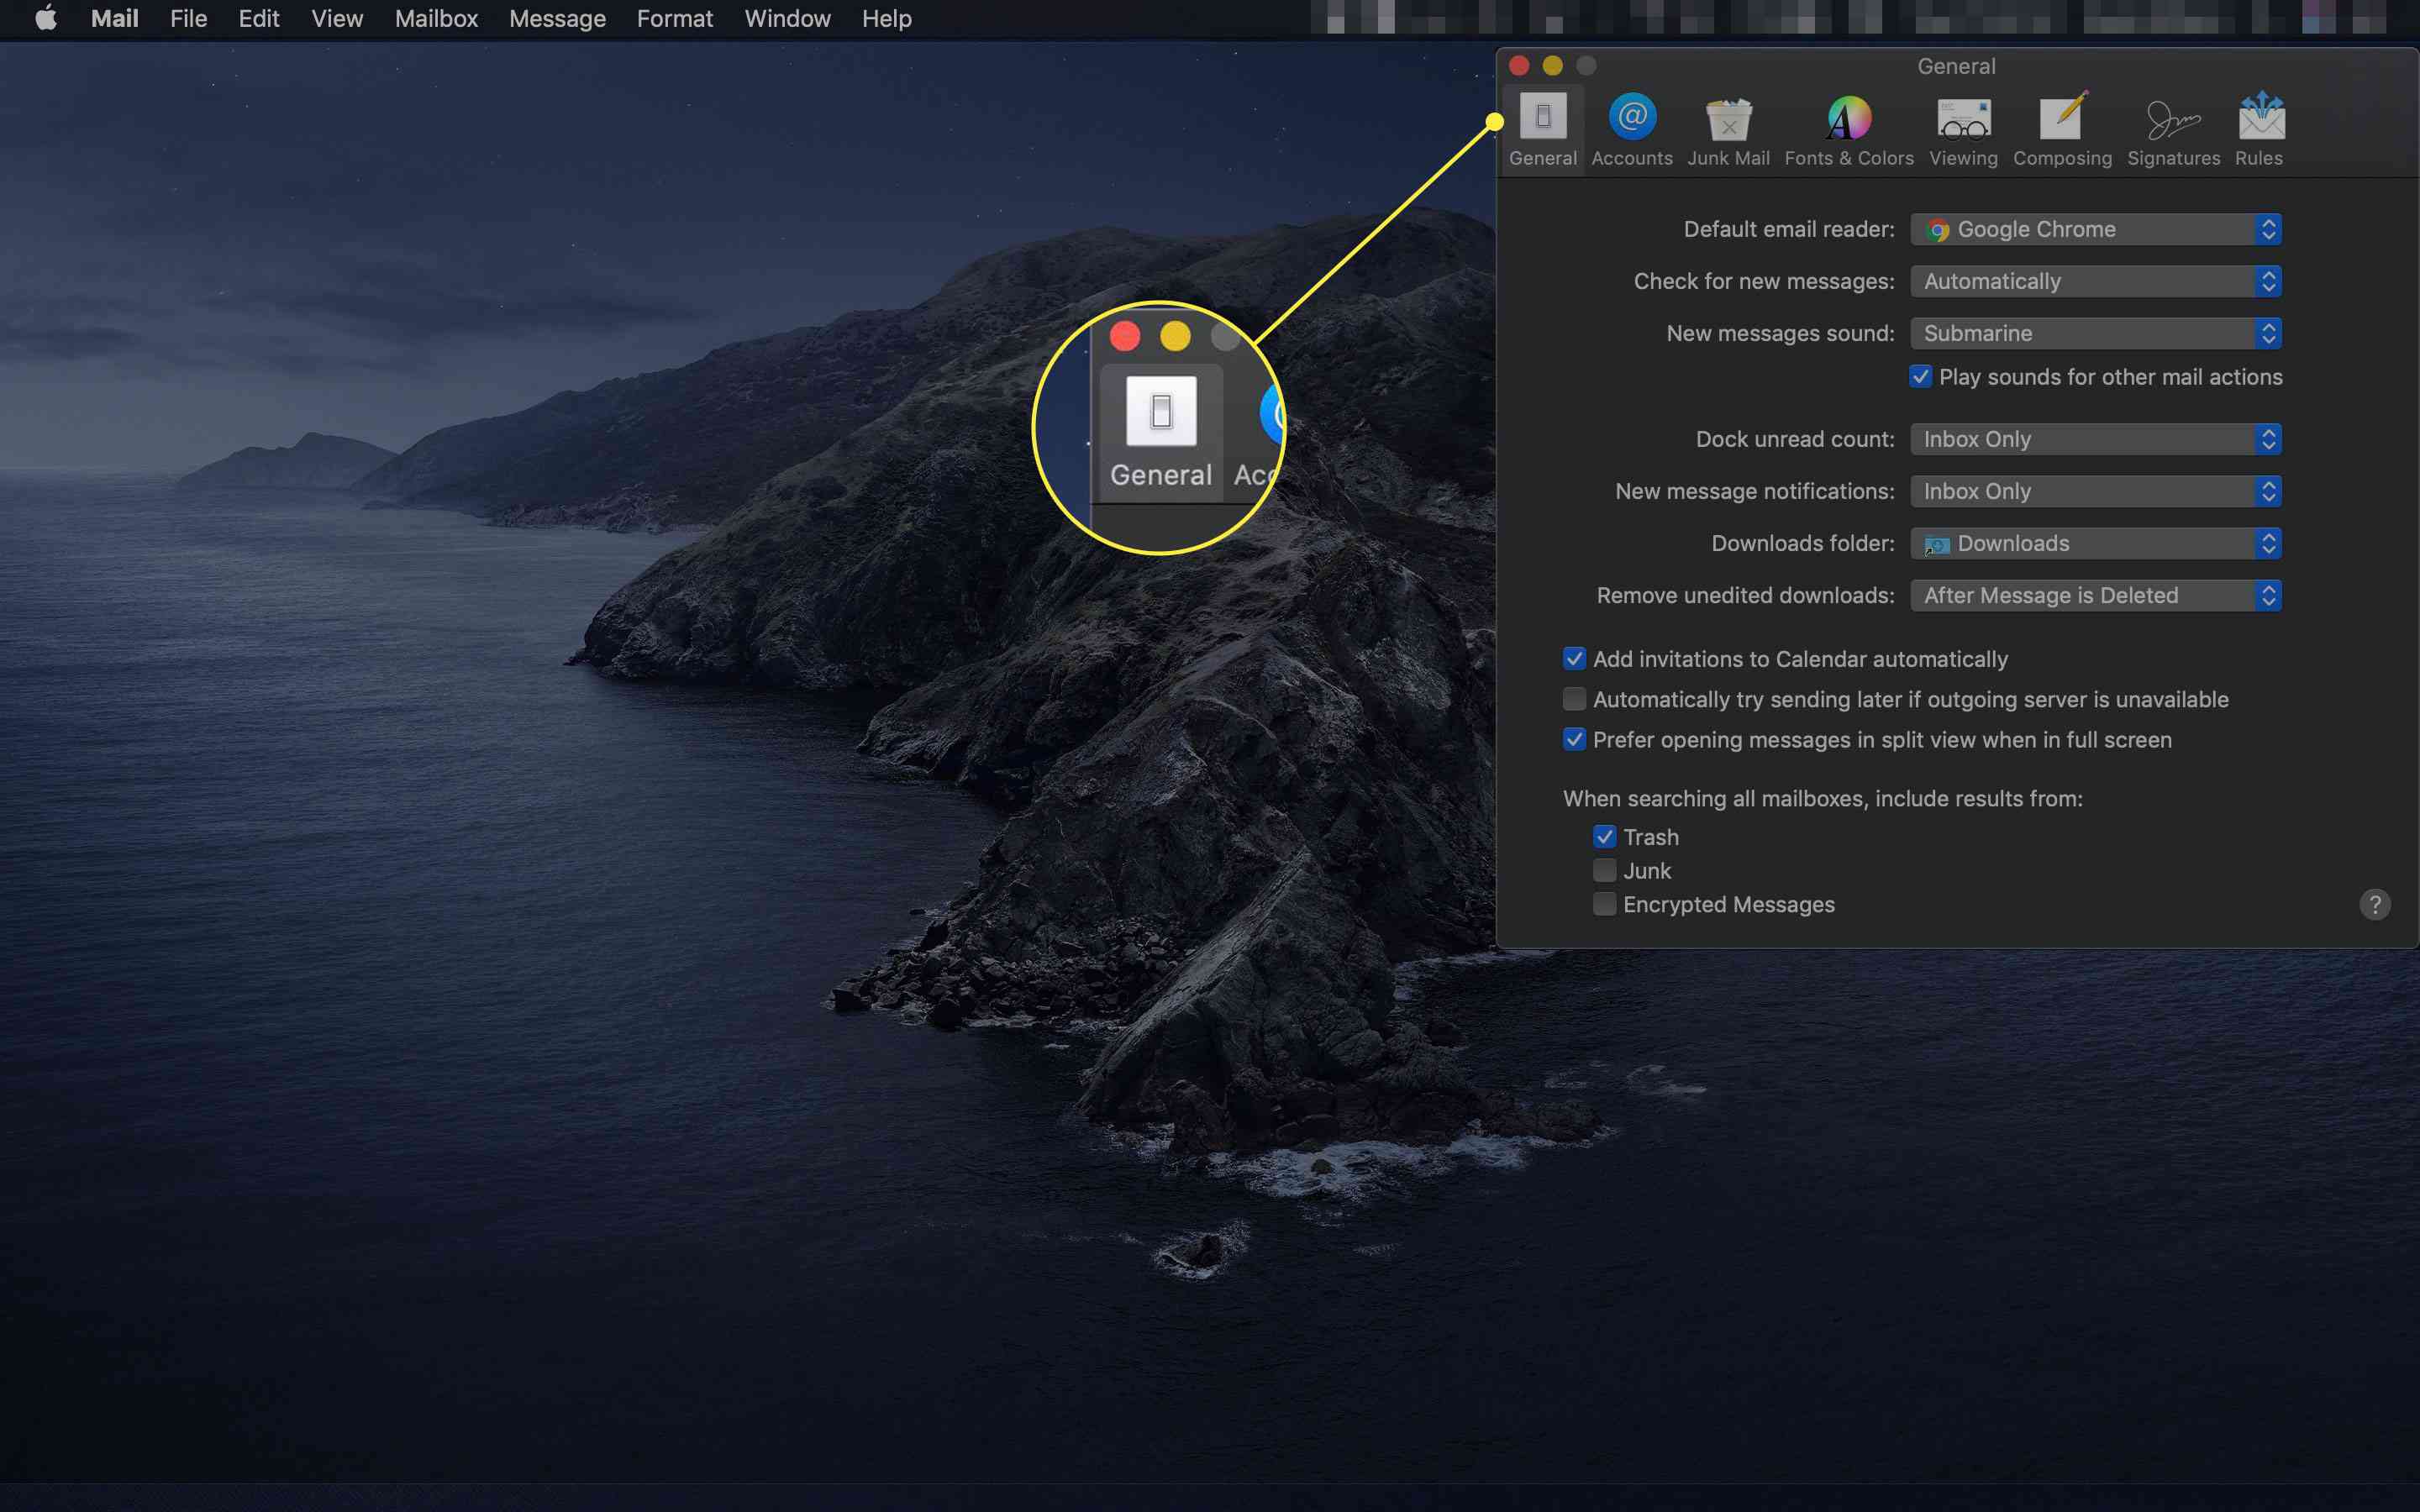Open the Junk Mail preferences tab

click(1728, 127)
